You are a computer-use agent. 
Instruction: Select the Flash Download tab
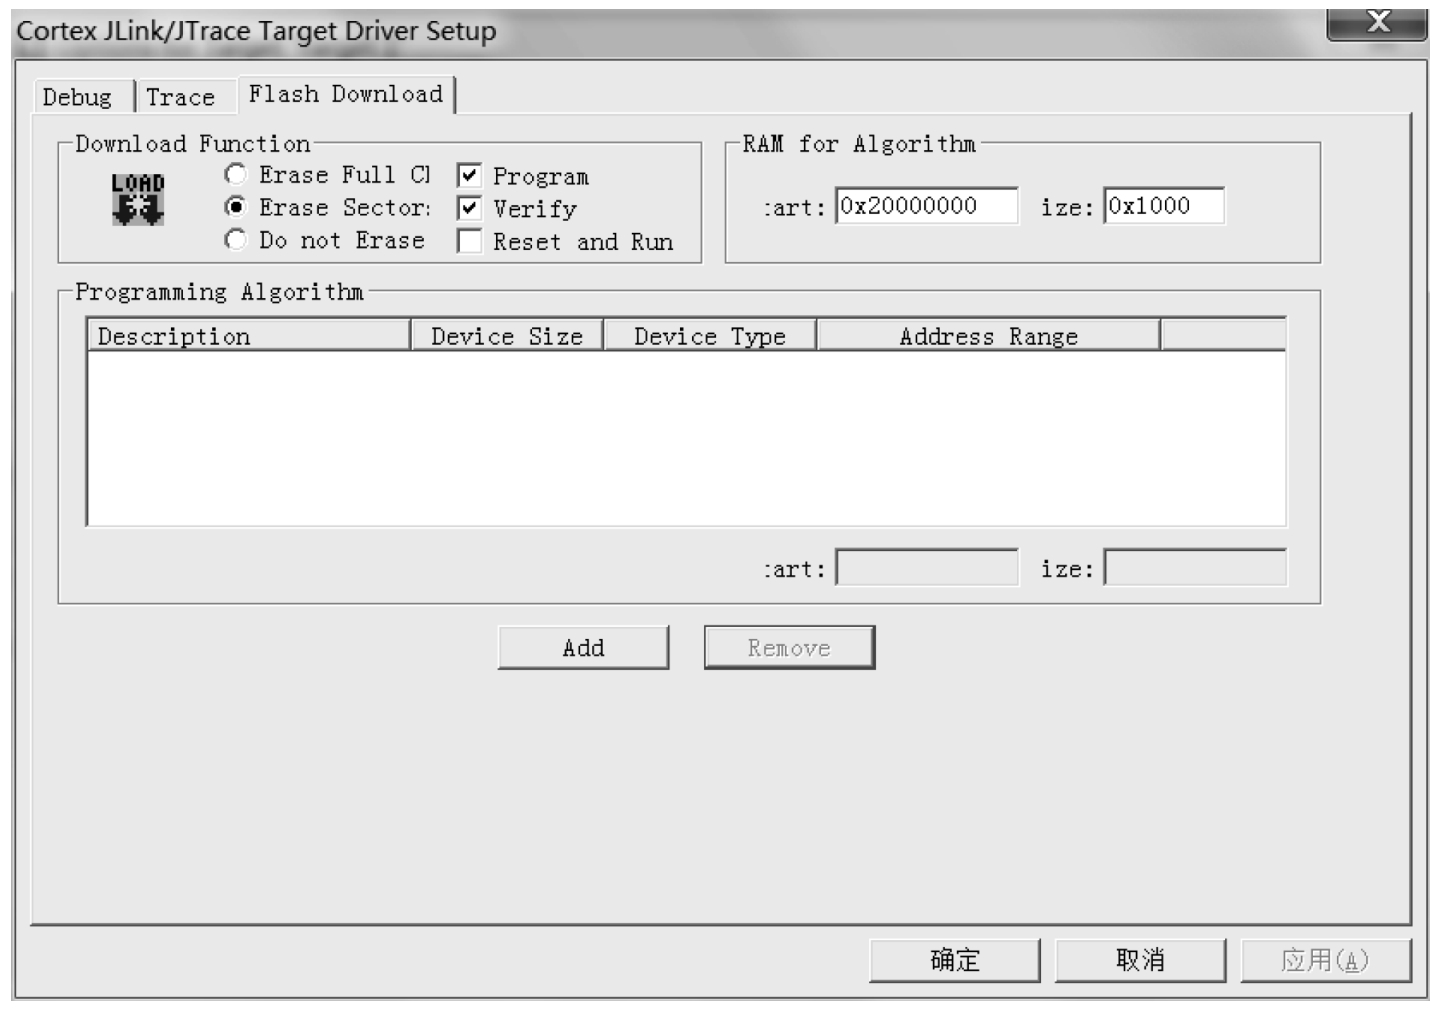(345, 94)
